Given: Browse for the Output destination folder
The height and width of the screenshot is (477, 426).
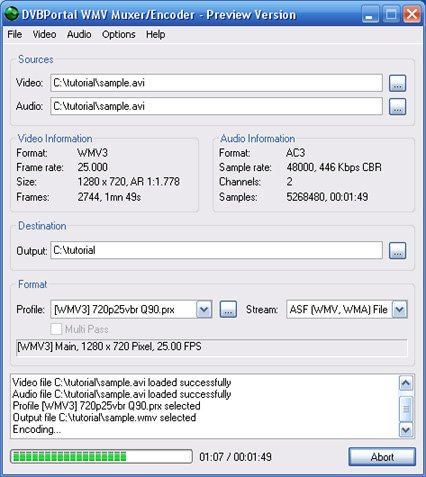Looking at the screenshot, I should 397,250.
